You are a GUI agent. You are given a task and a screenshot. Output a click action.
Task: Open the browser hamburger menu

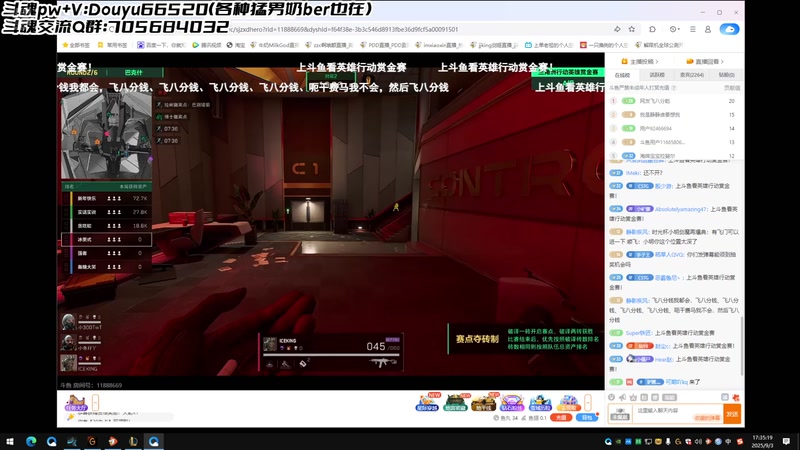click(693, 29)
